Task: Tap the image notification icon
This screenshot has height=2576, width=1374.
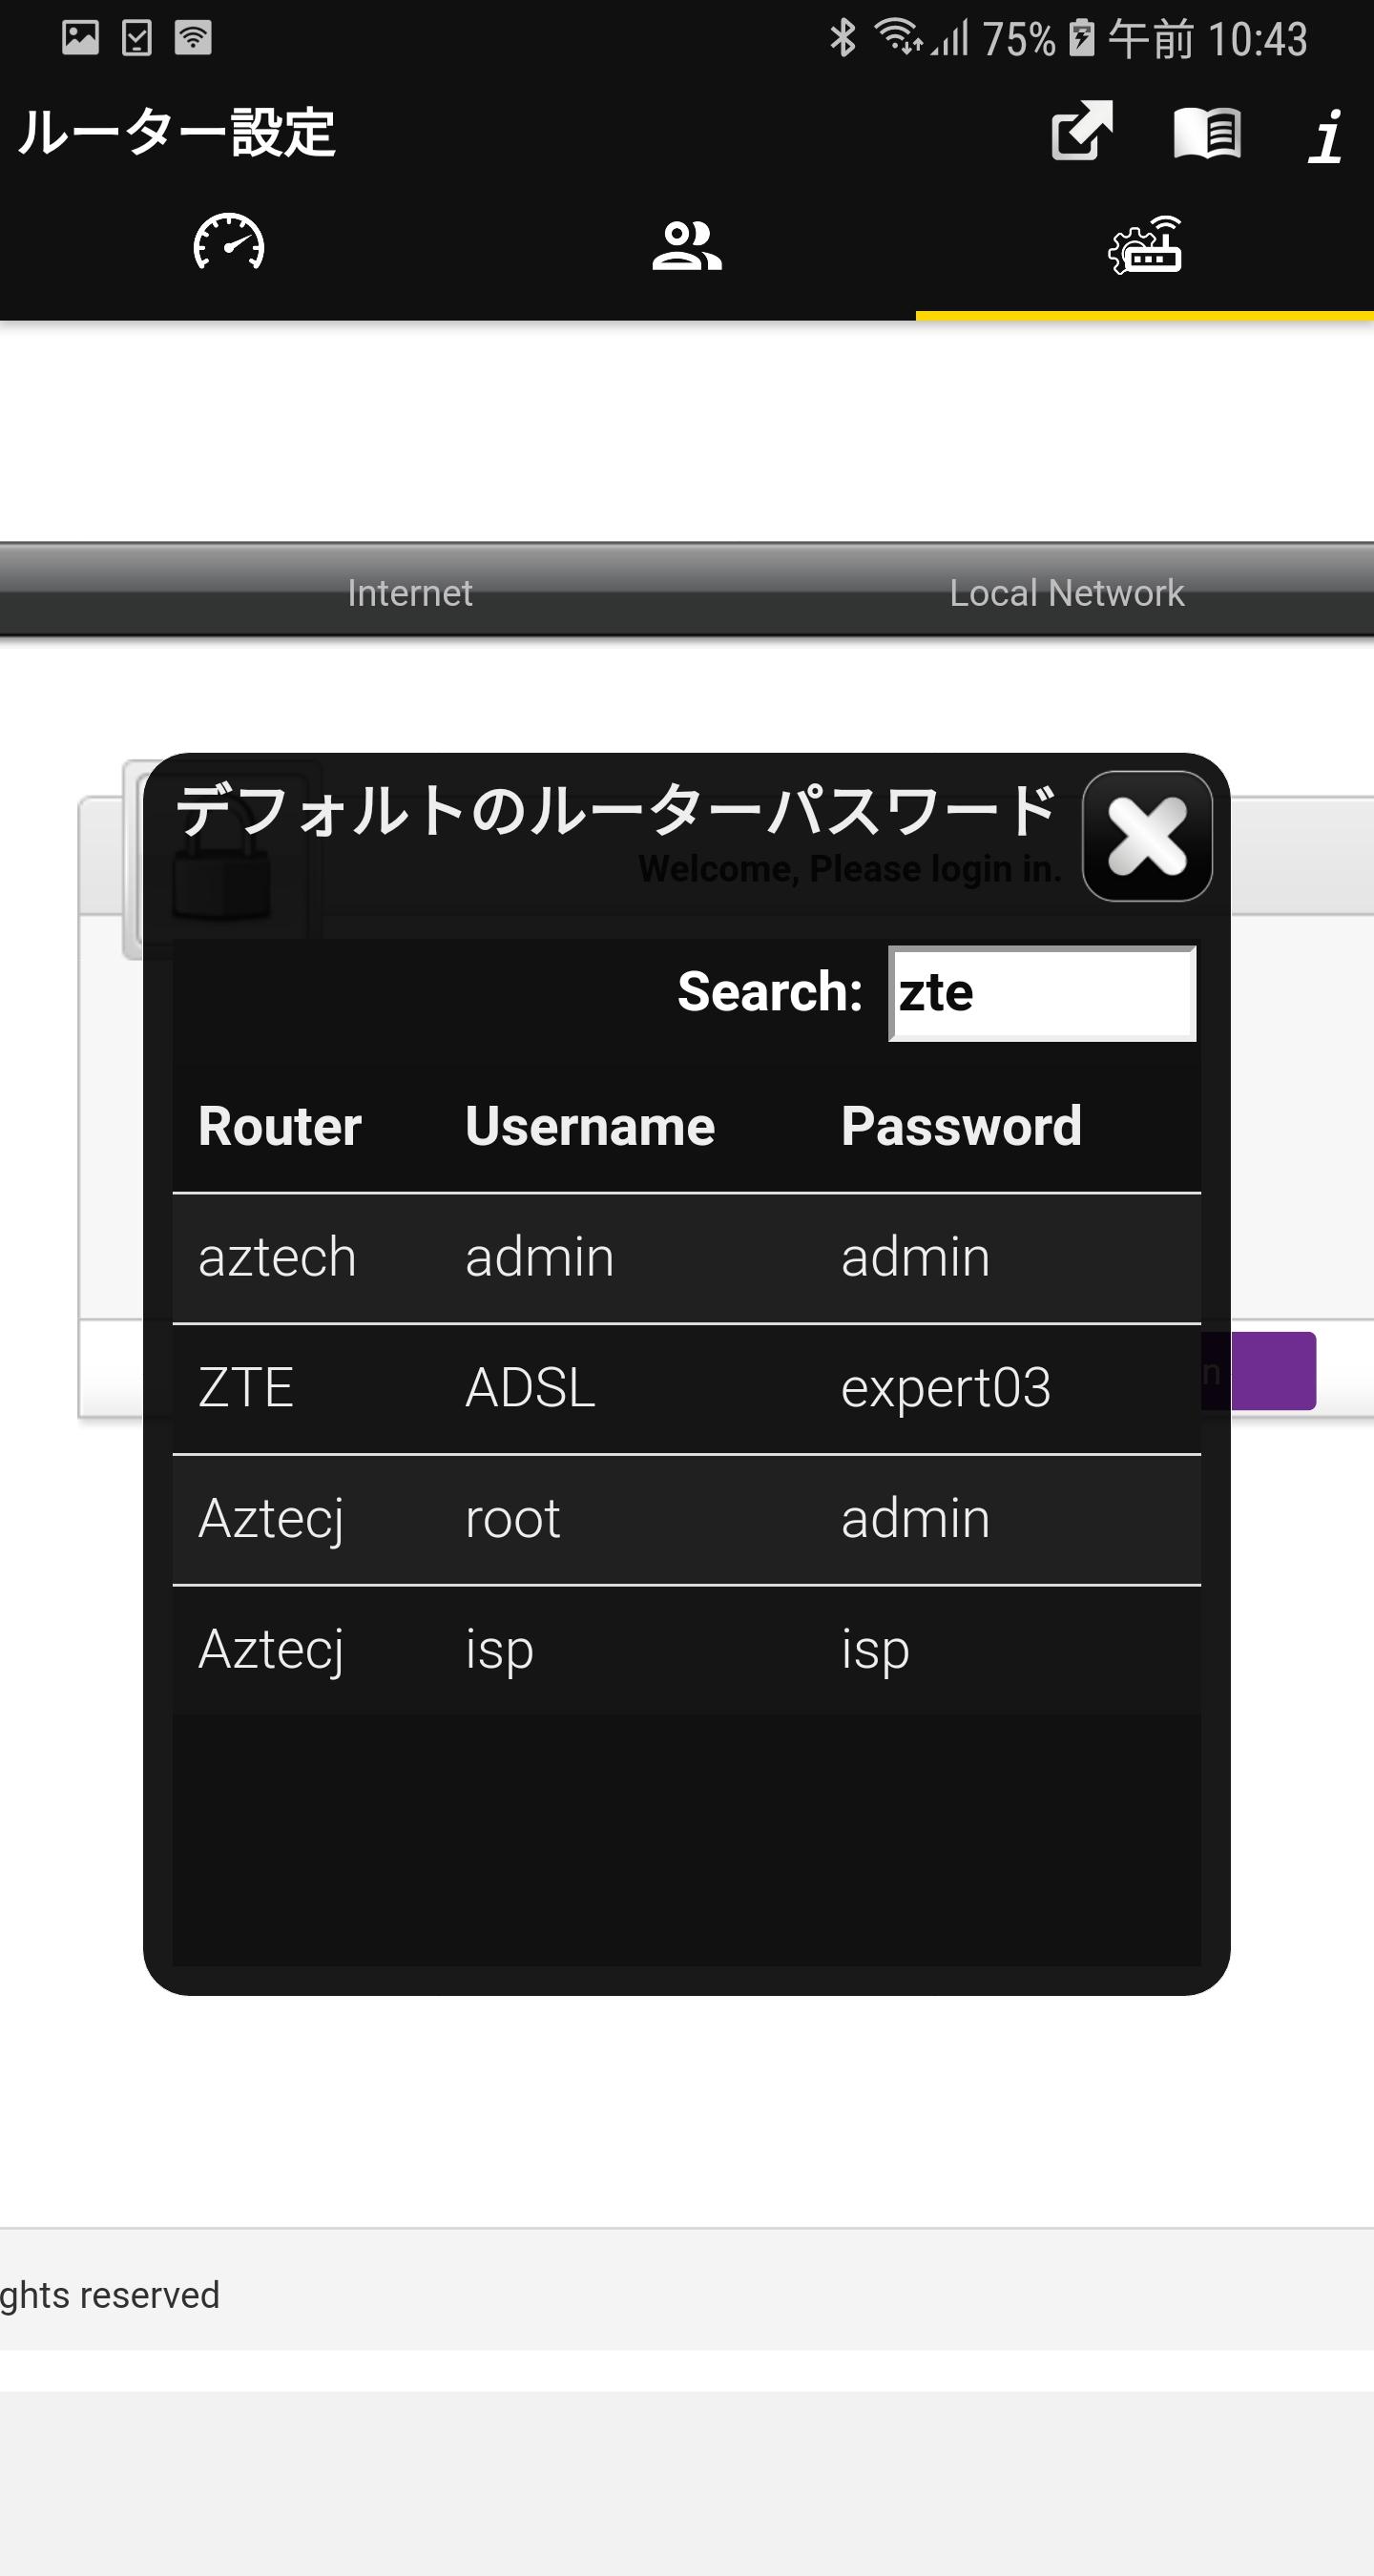Action: pyautogui.click(x=80, y=38)
